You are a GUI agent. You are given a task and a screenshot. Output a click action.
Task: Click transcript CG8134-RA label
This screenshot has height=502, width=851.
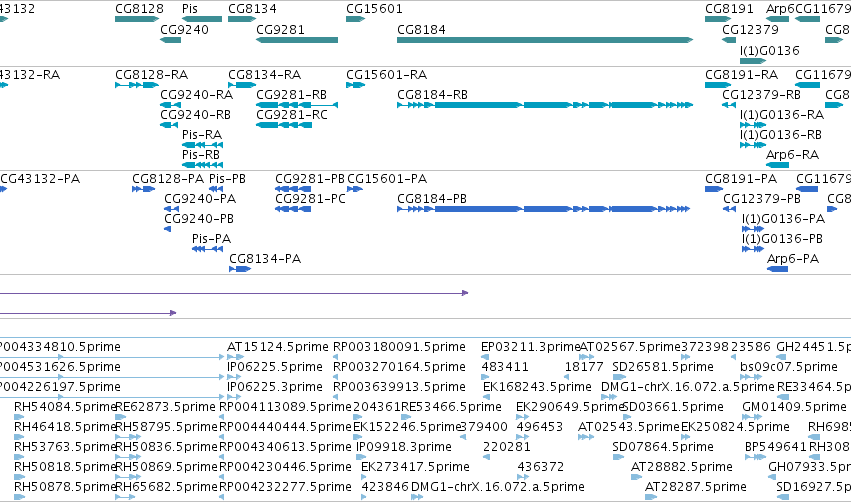click(264, 74)
